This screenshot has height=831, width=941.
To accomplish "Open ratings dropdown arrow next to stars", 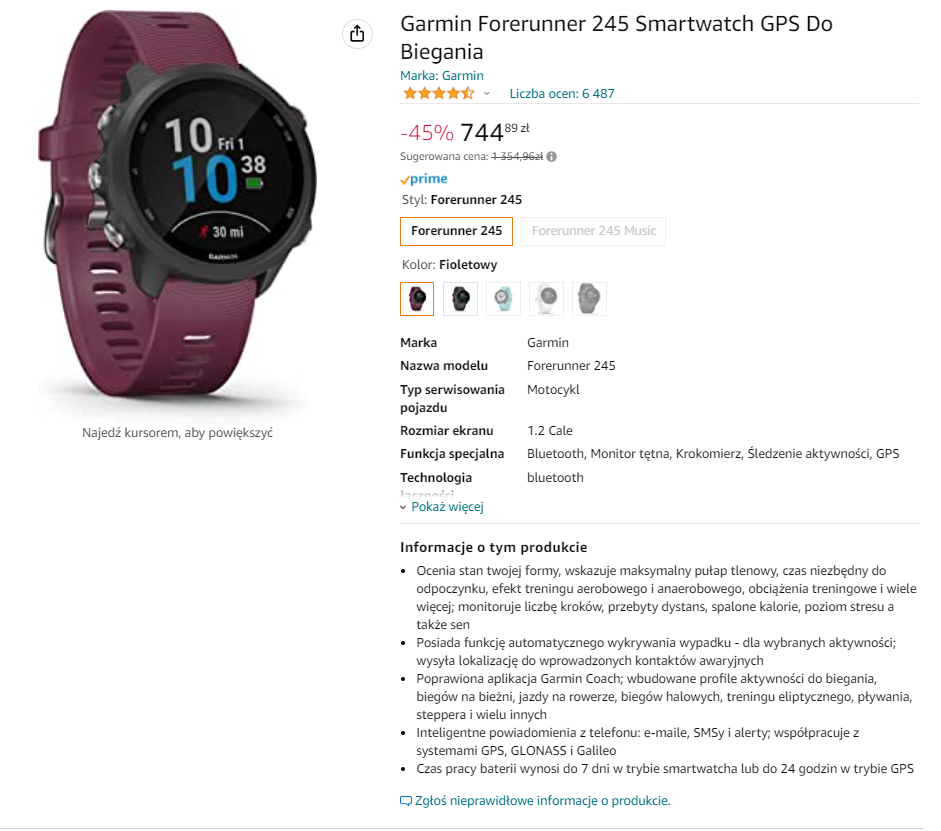I will click(487, 94).
